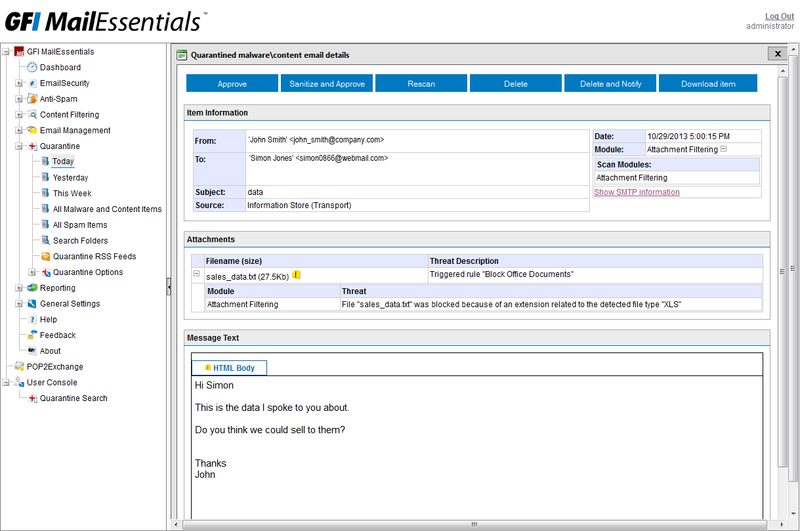The image size is (800, 531).
Task: Expand the EmailSecurity tree node
Action: (19, 83)
